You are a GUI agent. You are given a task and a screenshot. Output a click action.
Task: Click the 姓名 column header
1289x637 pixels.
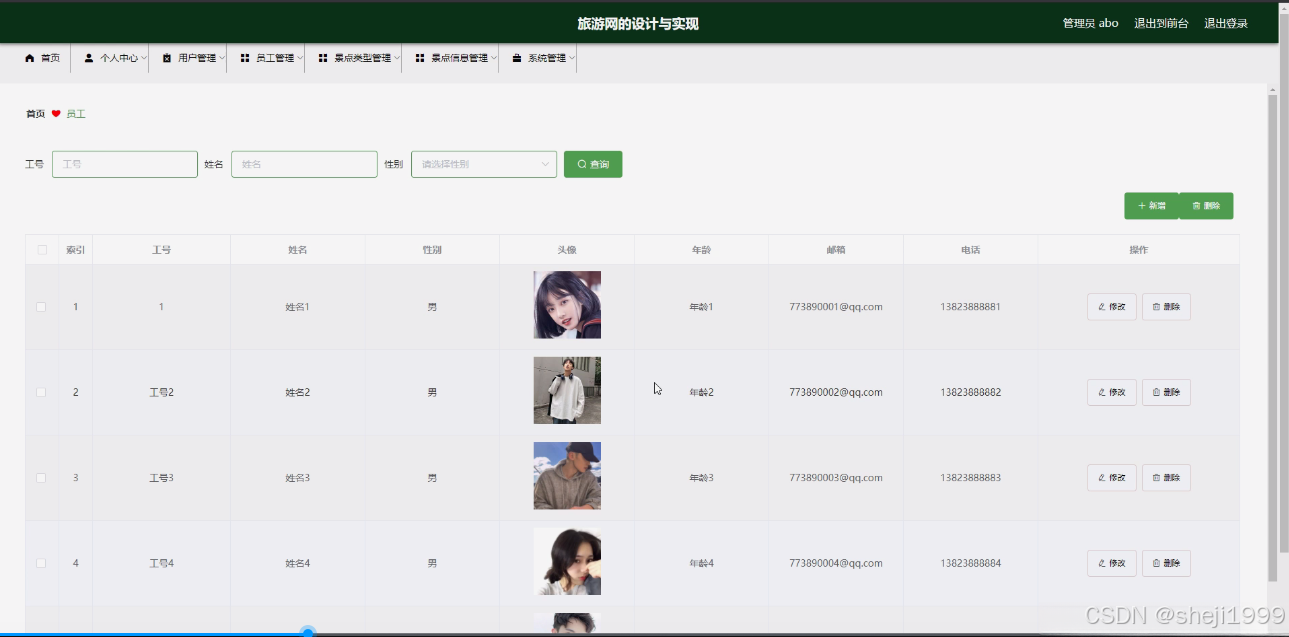click(297, 250)
